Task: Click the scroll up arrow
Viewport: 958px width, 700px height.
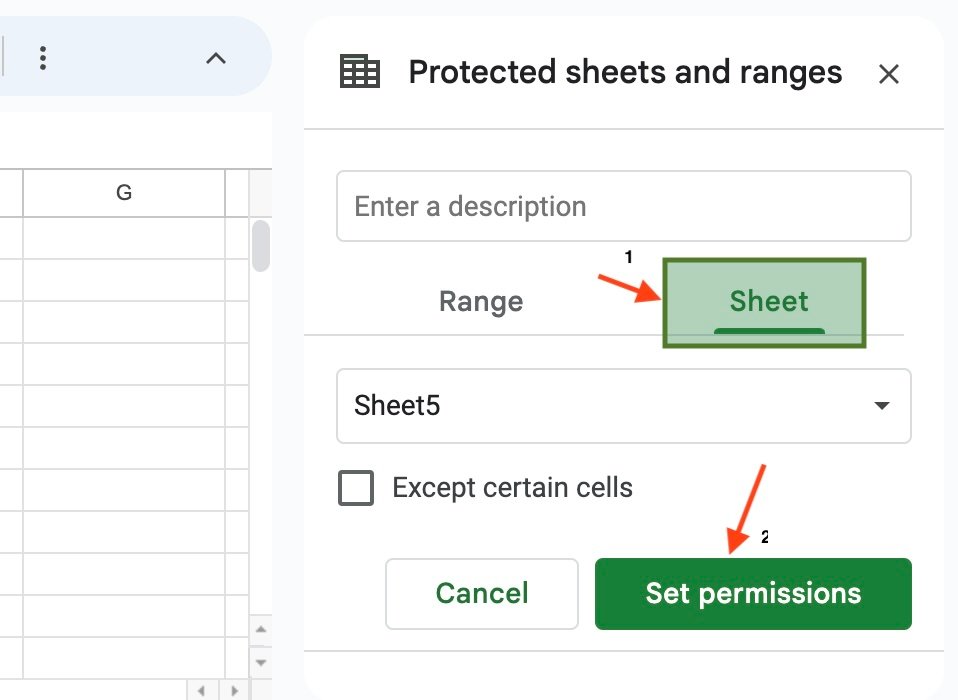Action: [x=261, y=630]
